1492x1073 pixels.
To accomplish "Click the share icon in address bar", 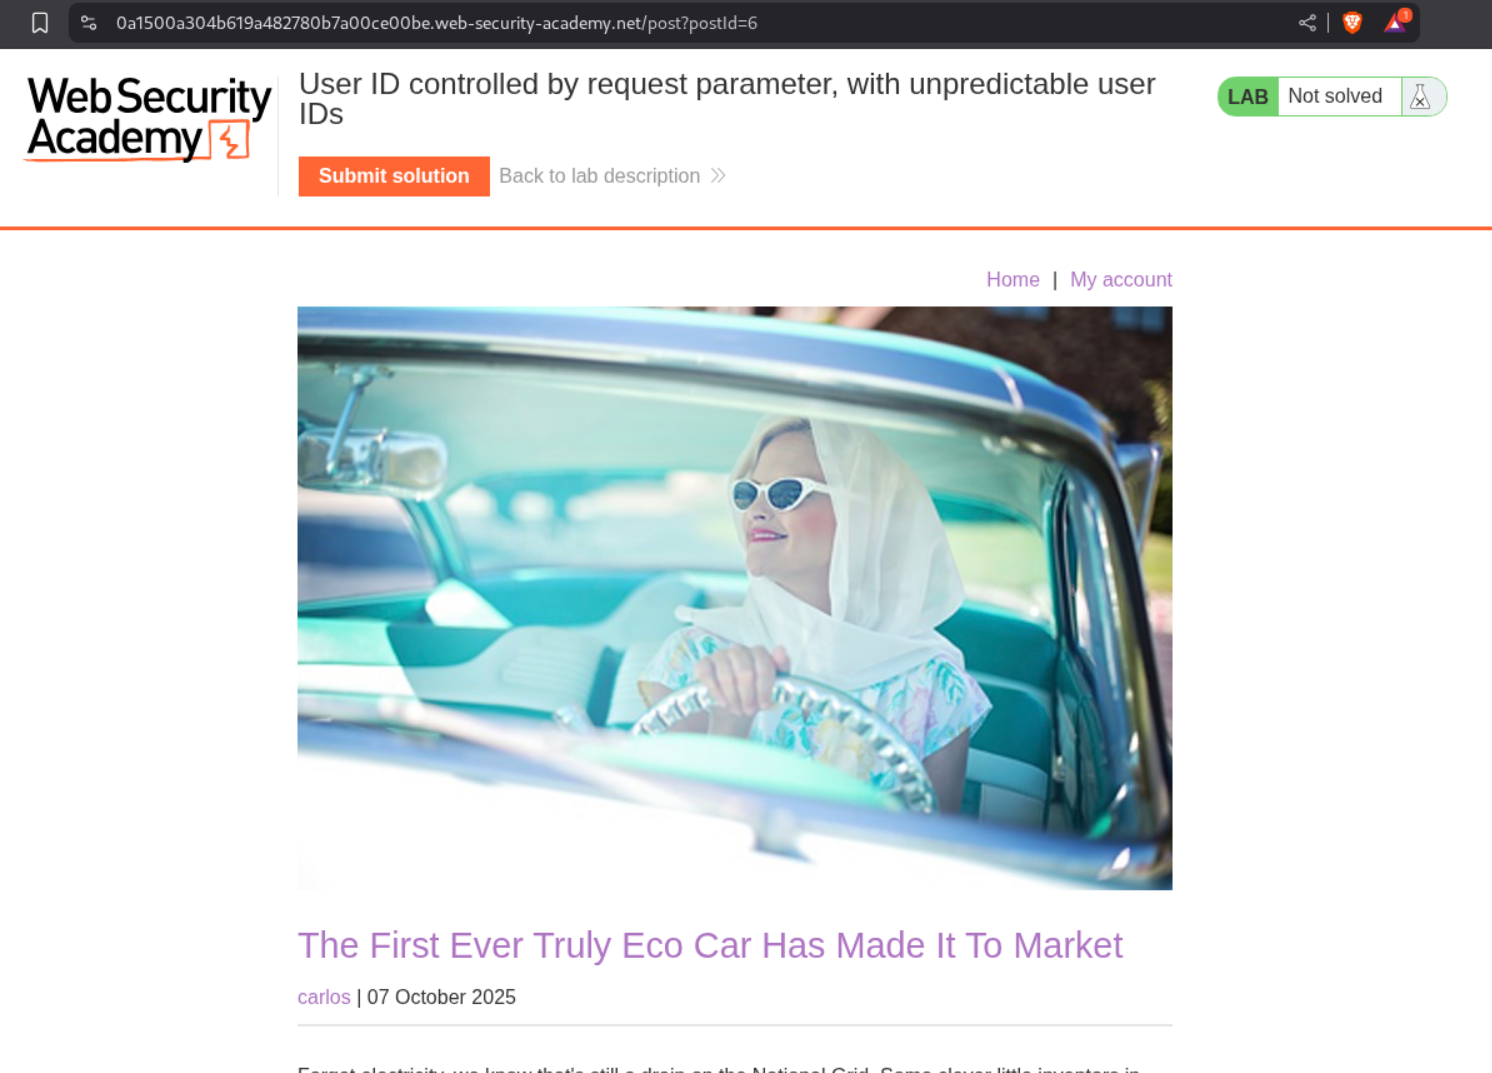I will pyautogui.click(x=1307, y=23).
